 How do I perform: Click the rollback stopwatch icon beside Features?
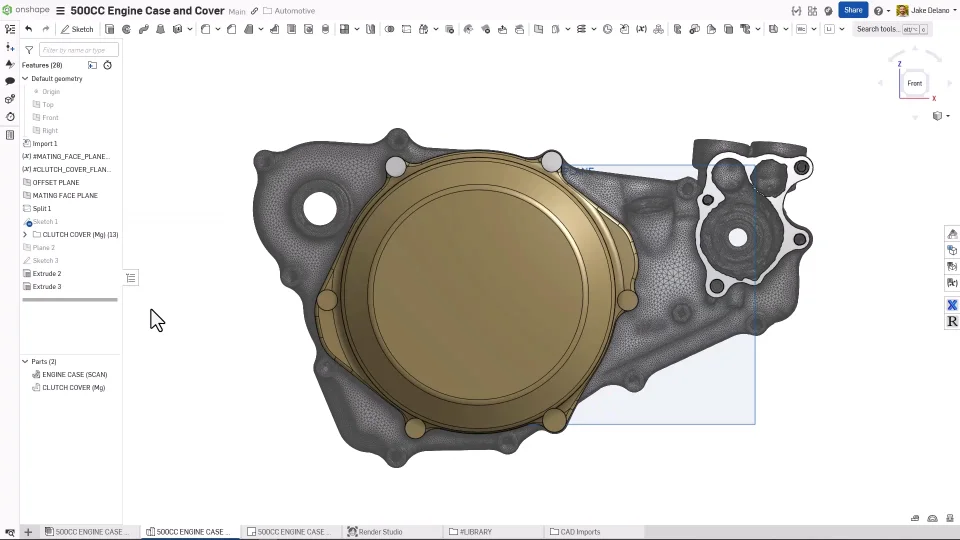coord(108,65)
